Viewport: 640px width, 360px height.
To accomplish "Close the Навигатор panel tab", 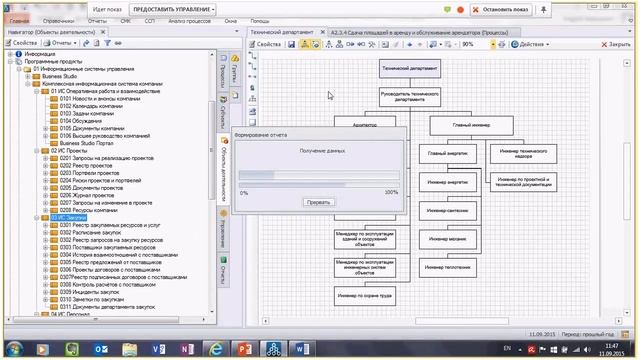I will [x=103, y=32].
